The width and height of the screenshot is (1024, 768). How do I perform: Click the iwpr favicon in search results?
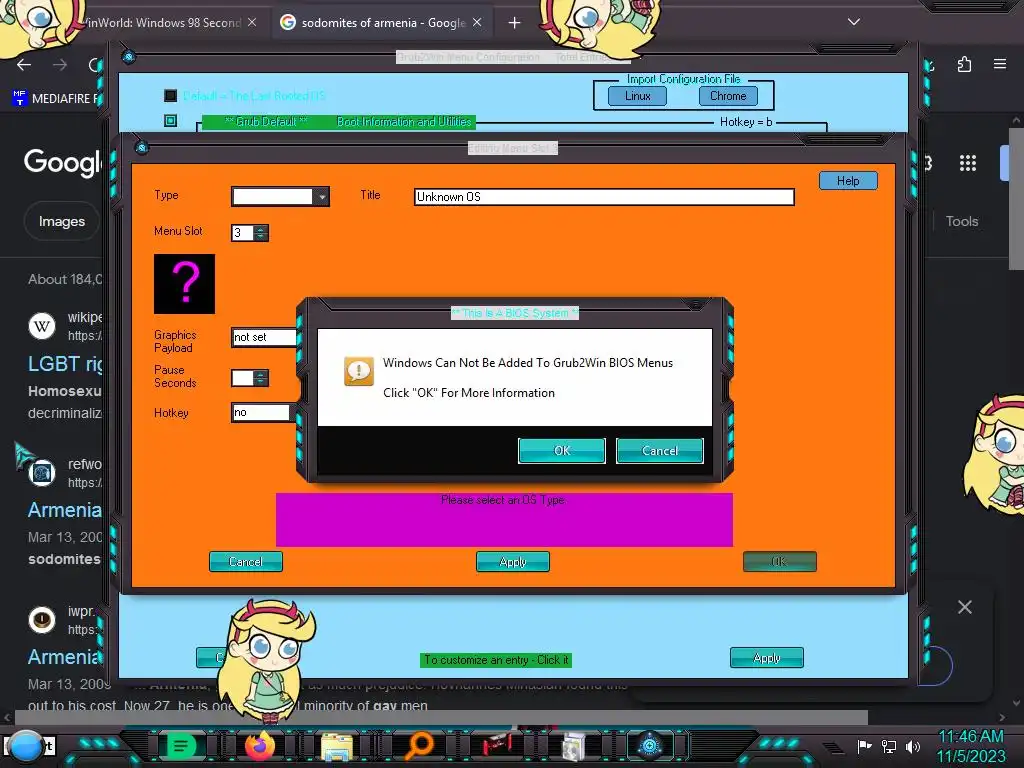coord(42,619)
